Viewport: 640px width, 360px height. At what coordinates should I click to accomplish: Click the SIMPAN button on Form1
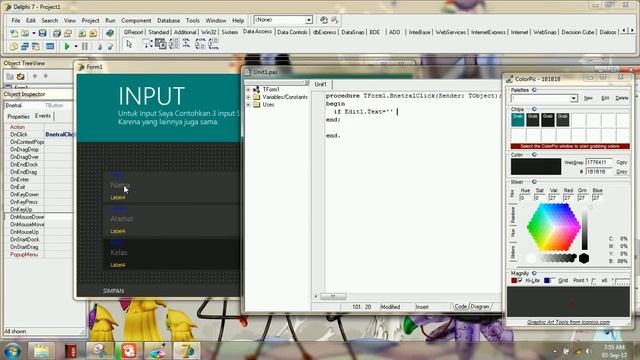[113, 291]
